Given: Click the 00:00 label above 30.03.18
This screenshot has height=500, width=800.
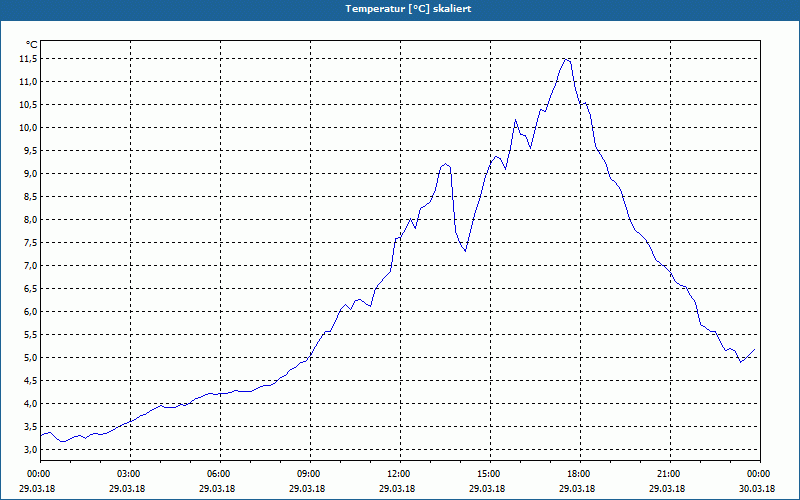Looking at the screenshot, I should [760, 474].
